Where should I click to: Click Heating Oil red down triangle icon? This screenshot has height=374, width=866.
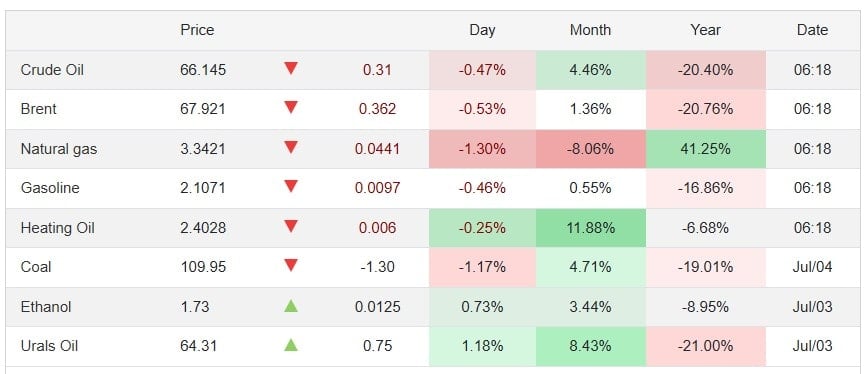coord(291,226)
